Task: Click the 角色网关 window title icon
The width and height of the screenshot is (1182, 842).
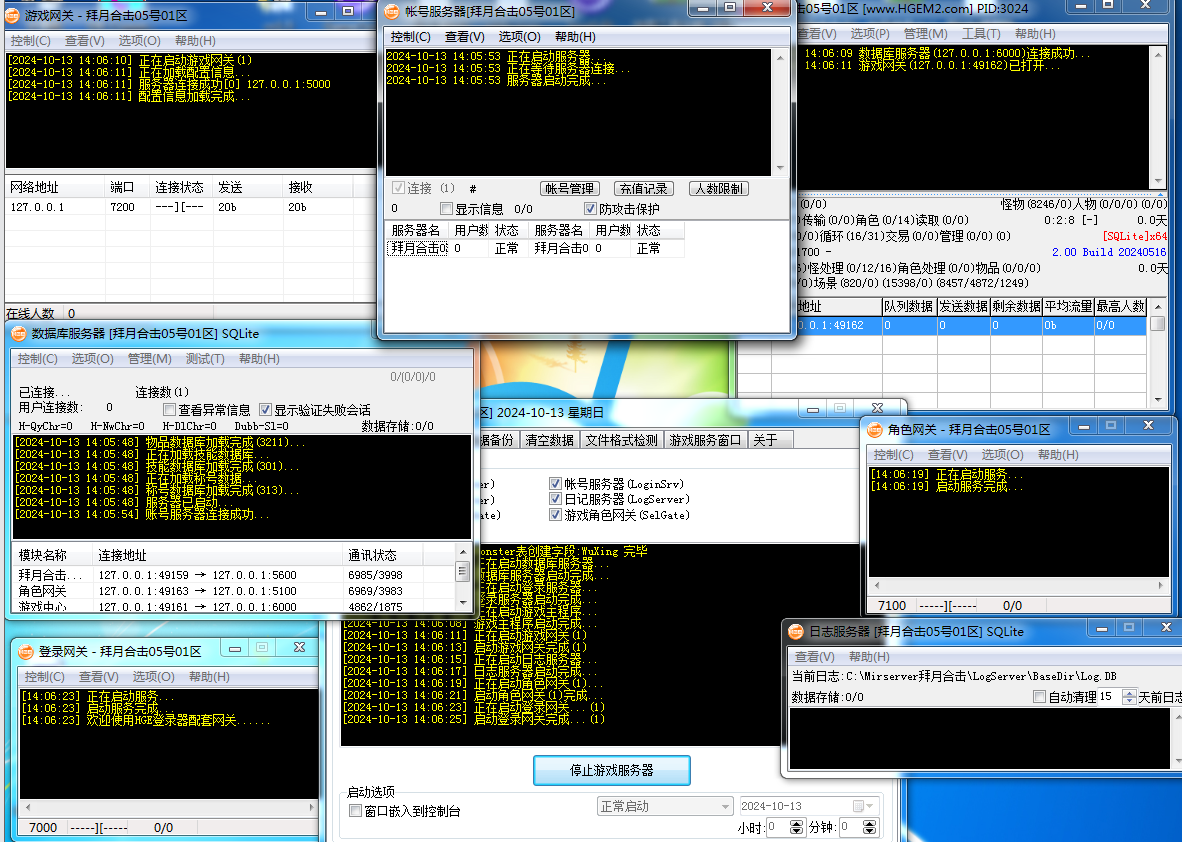Action: pyautogui.click(x=875, y=429)
